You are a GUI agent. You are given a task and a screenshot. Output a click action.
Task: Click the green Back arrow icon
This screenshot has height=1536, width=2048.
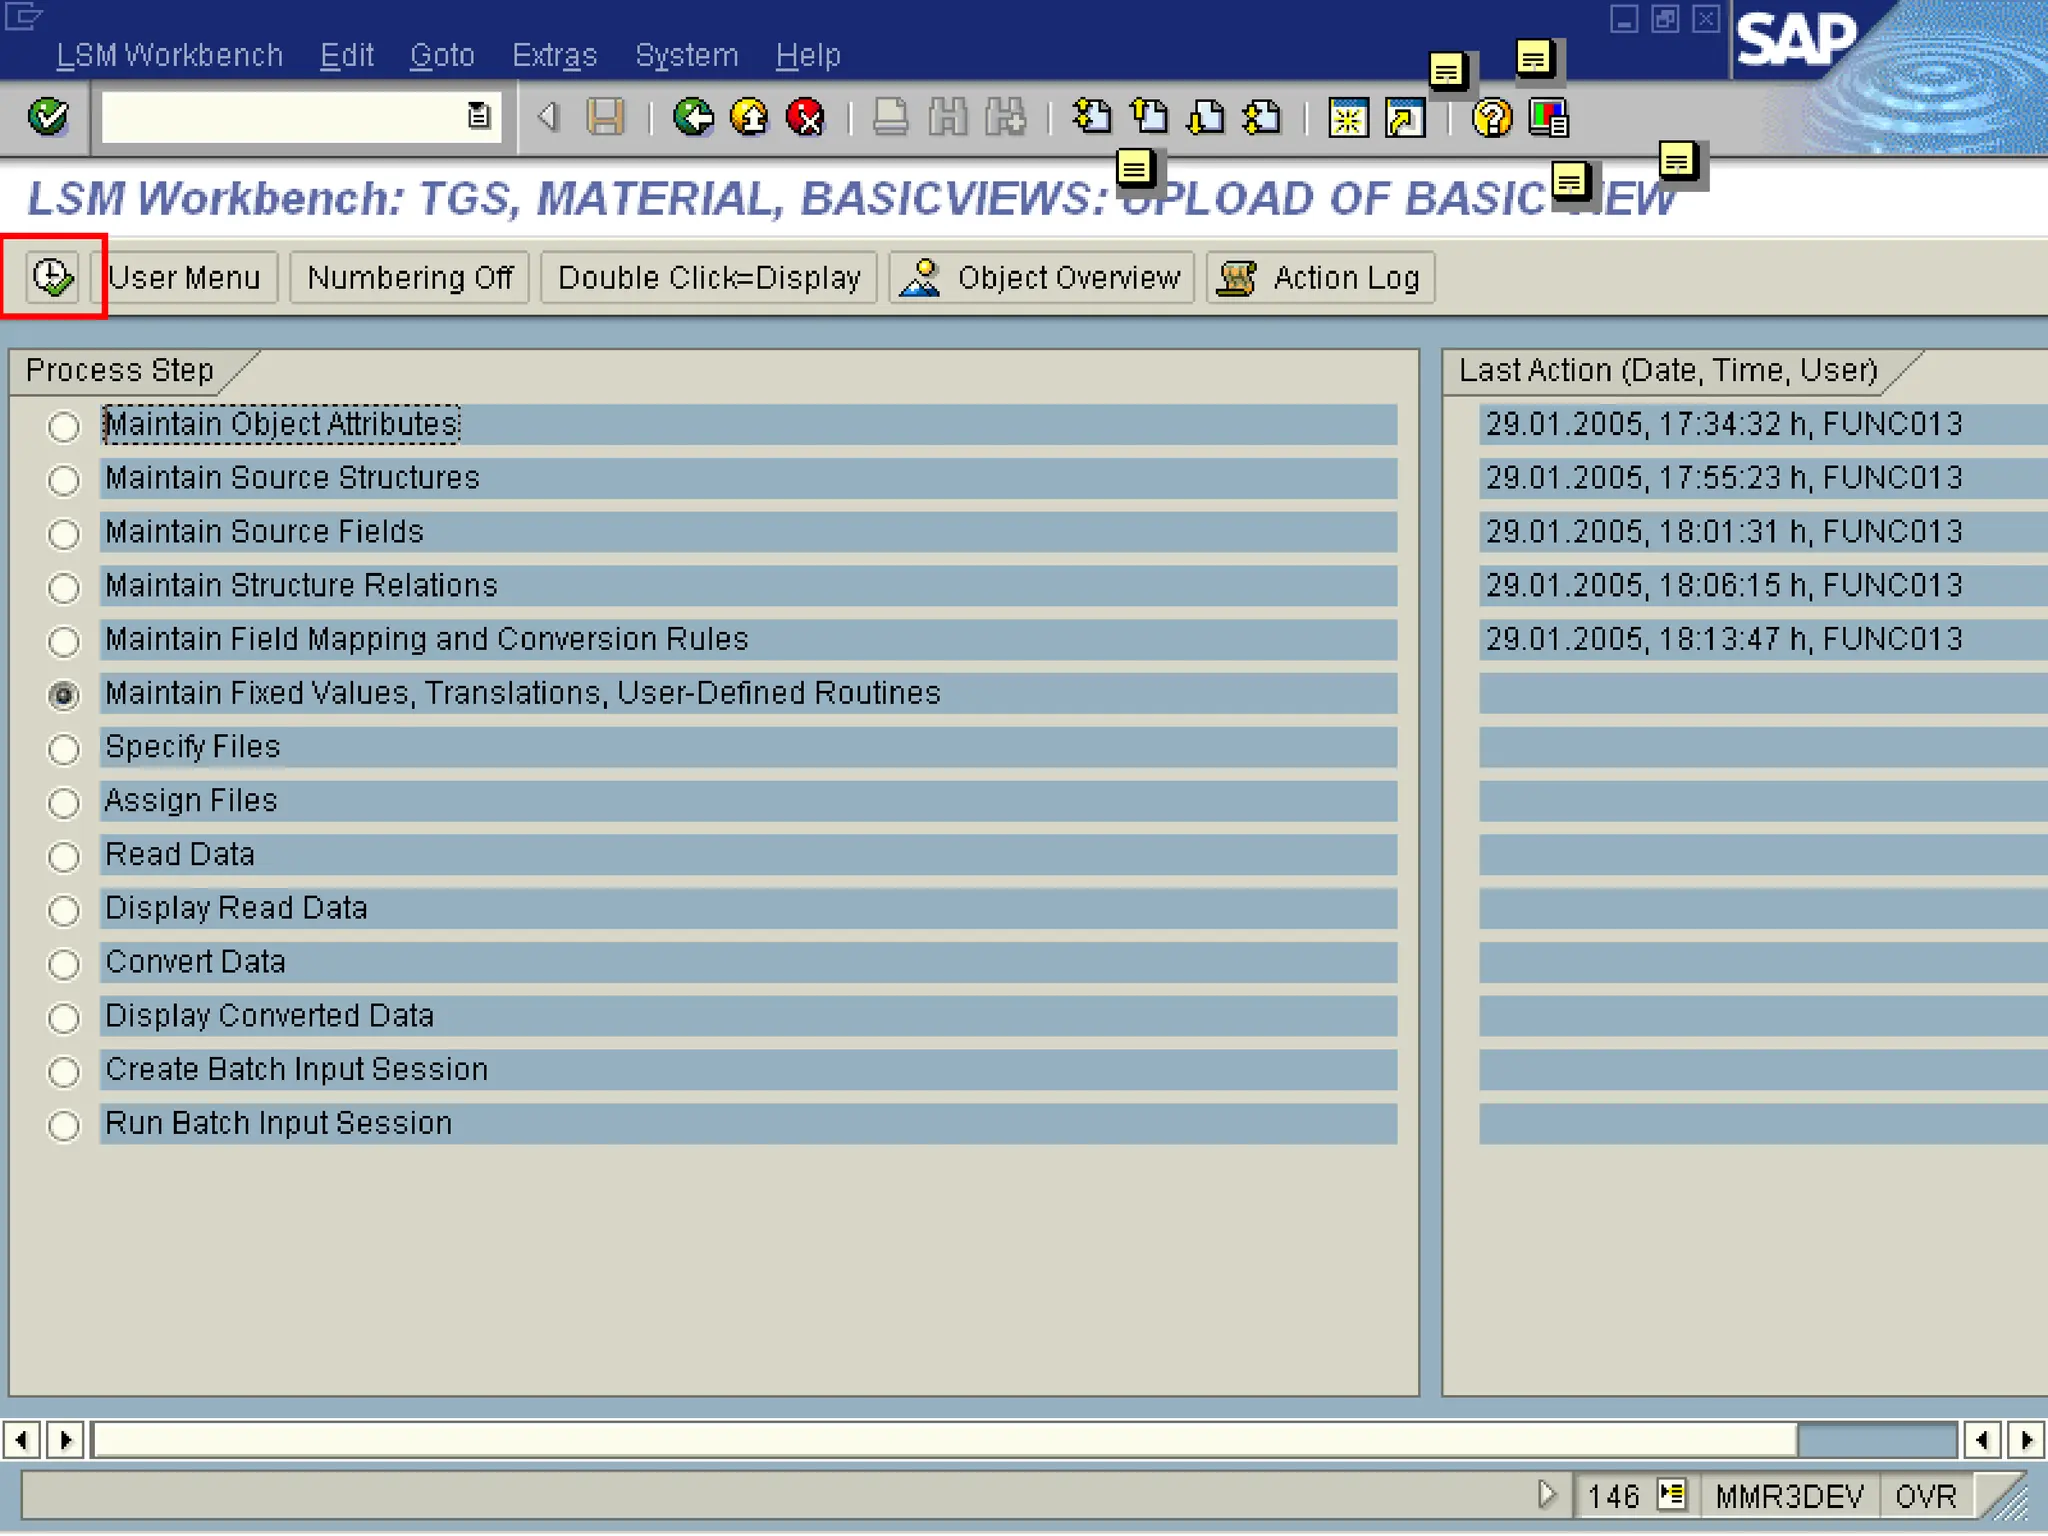click(692, 117)
